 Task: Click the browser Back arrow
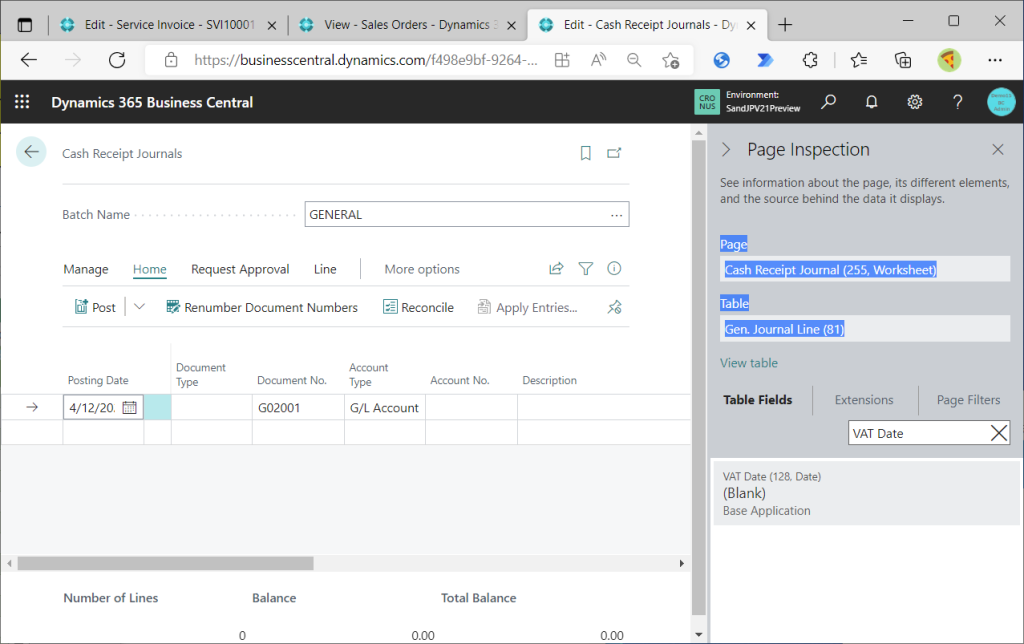[x=29, y=60]
